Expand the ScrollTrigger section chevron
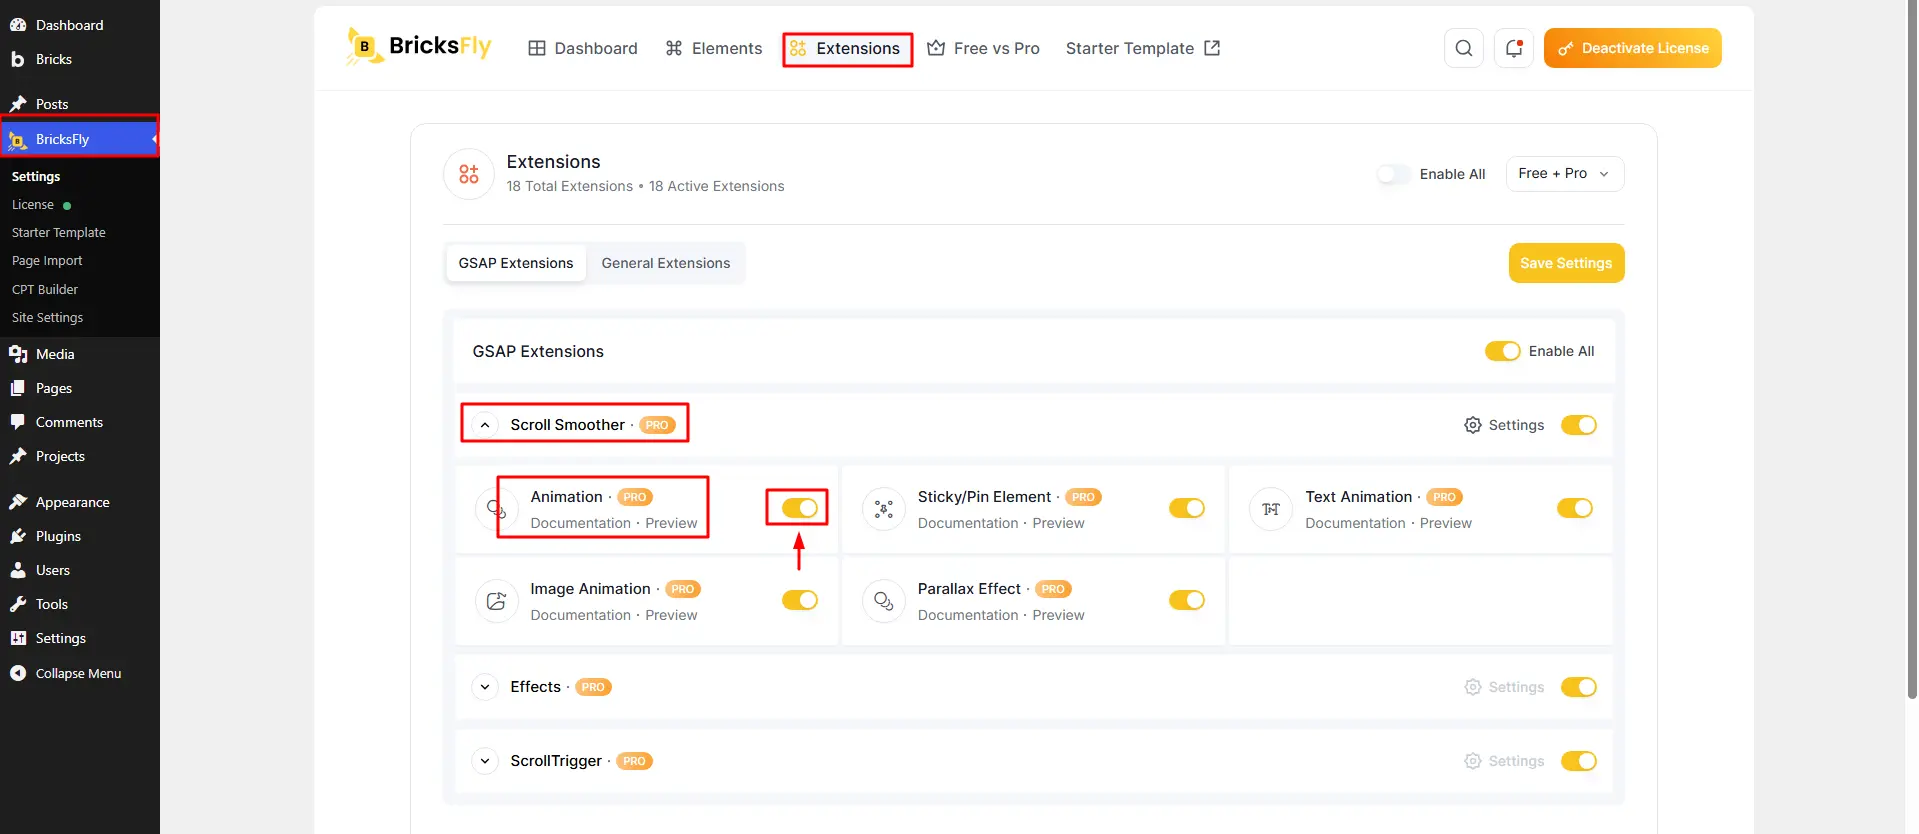 [x=485, y=761]
